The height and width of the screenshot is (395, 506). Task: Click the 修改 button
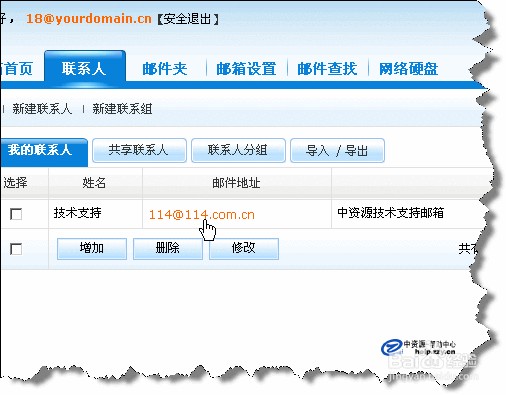pyautogui.click(x=244, y=248)
